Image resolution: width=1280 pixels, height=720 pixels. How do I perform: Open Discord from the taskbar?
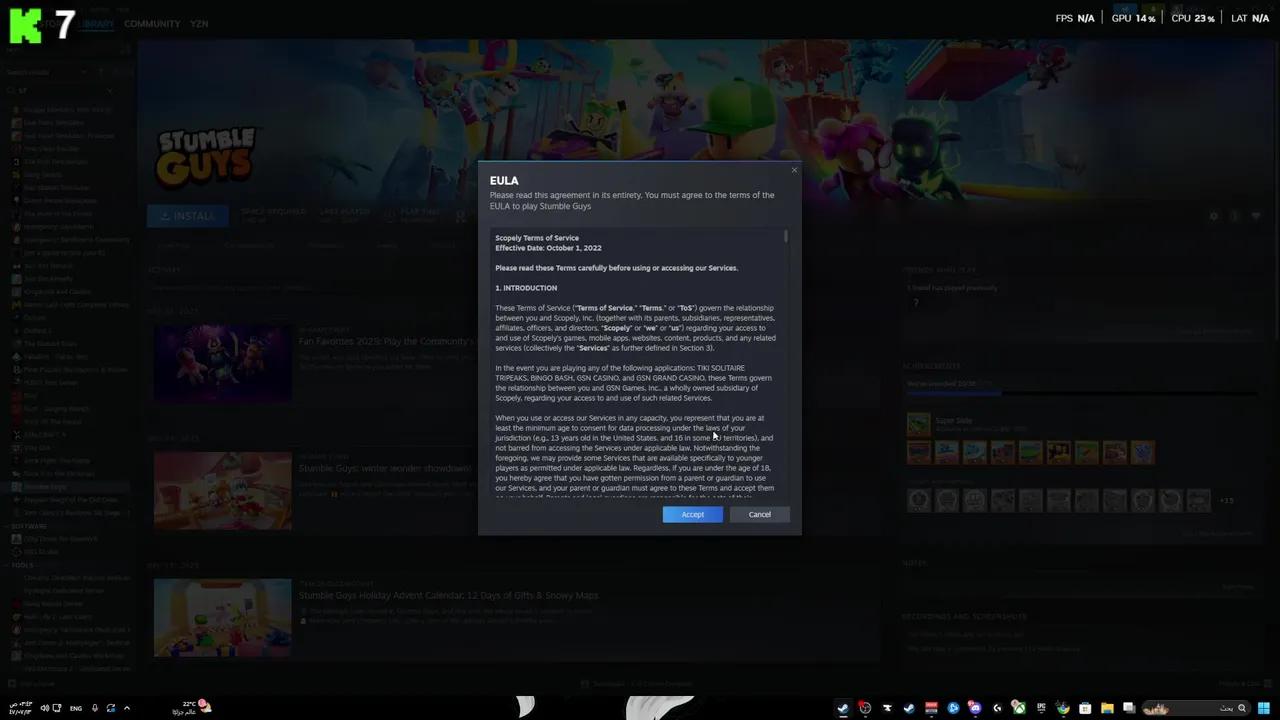975,708
